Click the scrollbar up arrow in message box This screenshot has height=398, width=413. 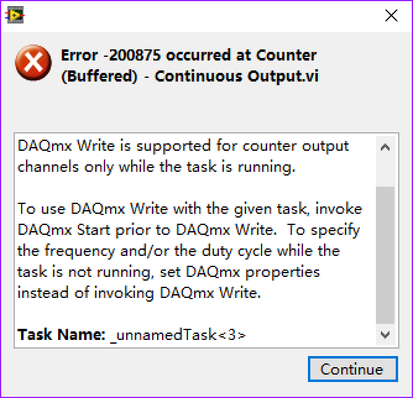385,147
